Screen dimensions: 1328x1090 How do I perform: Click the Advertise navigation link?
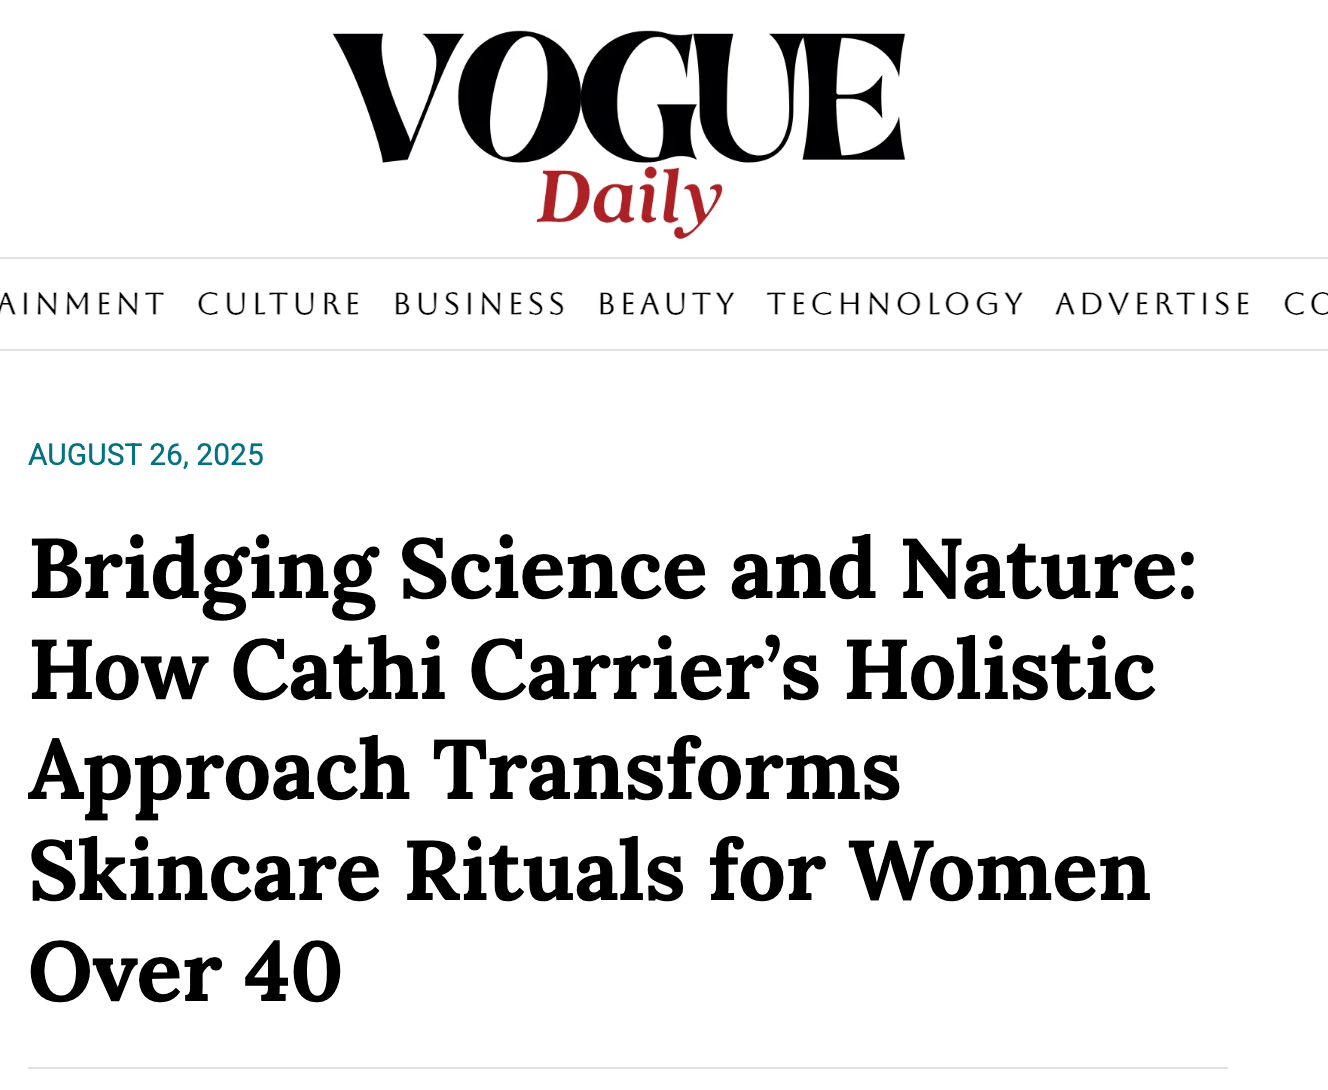click(1153, 304)
